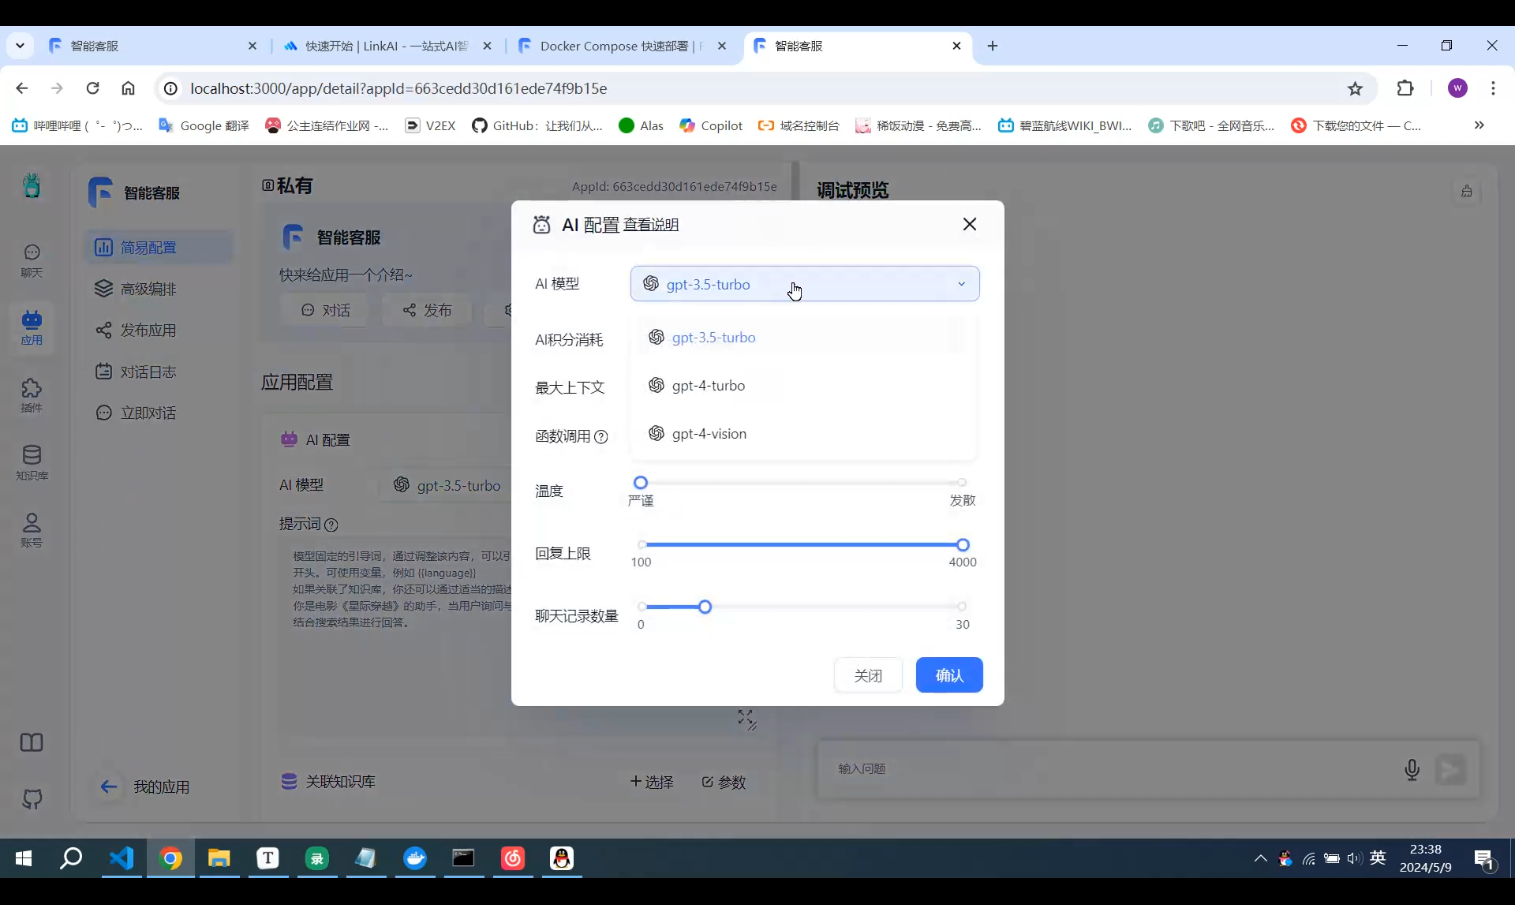Select gpt-3.5-turbo option in the list

(x=713, y=338)
